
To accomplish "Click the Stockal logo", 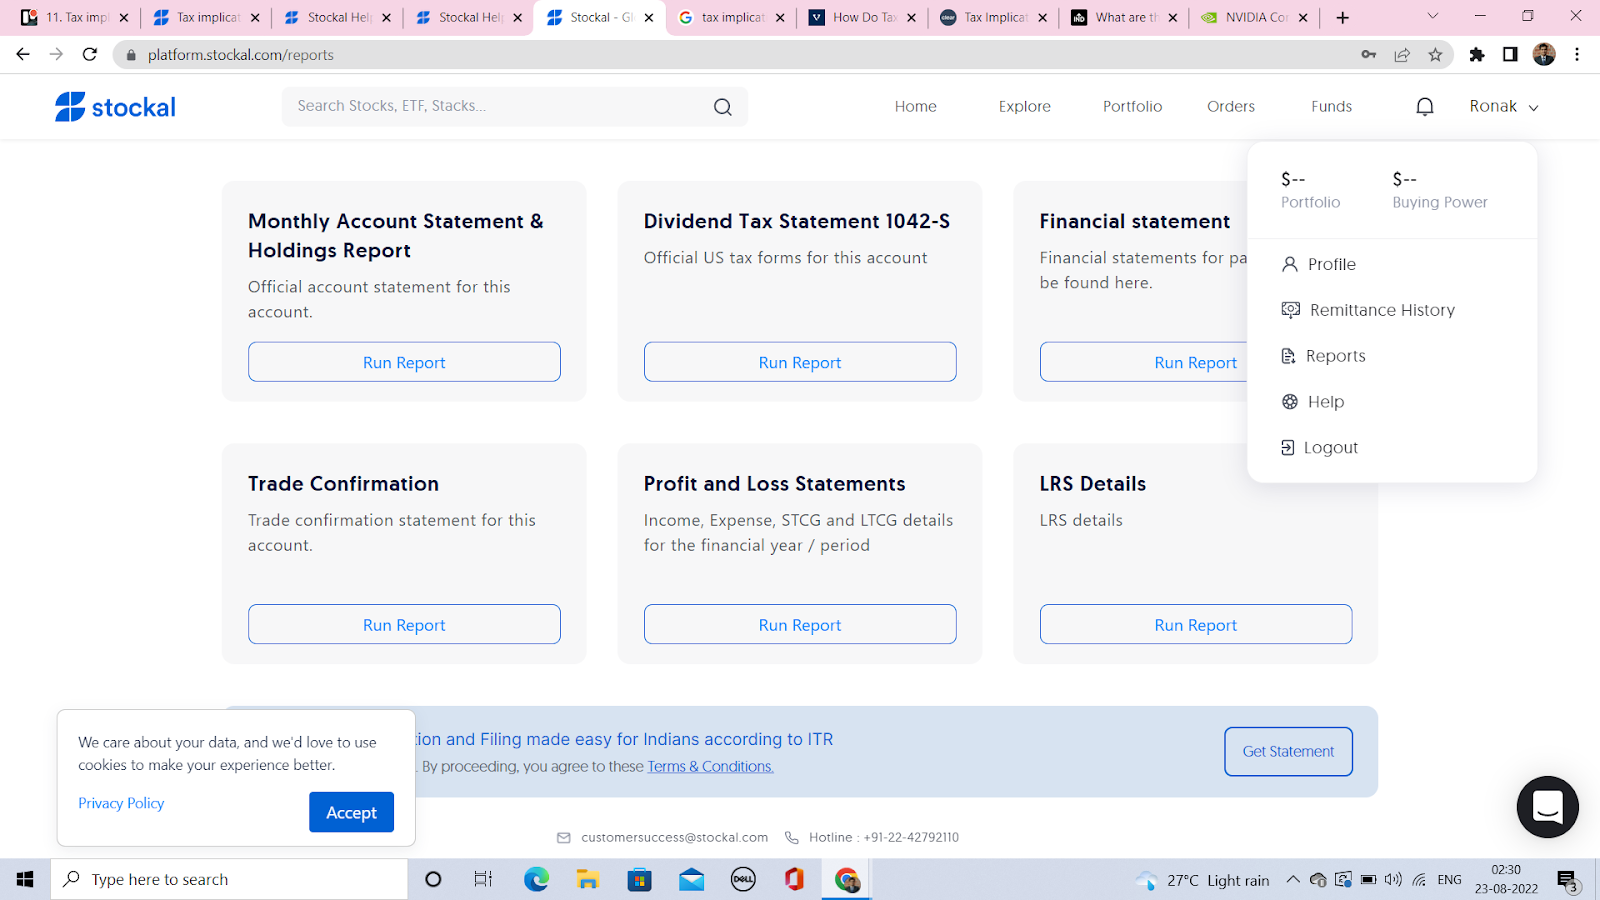I will pyautogui.click(x=115, y=107).
